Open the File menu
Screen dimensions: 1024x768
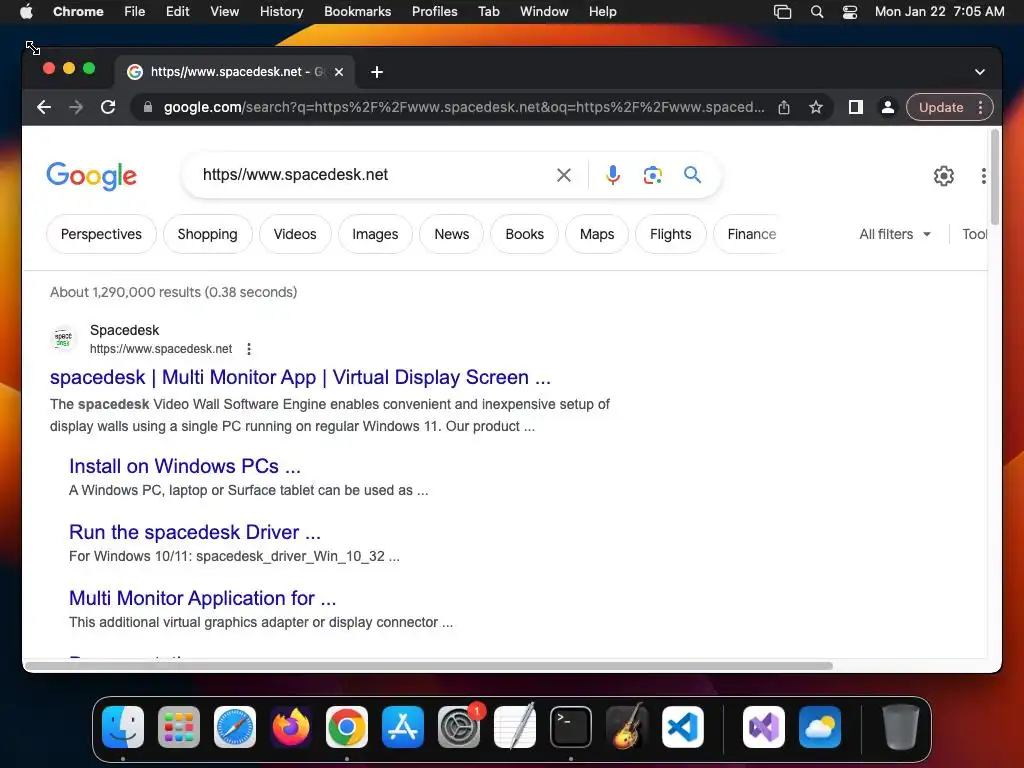pos(135,12)
